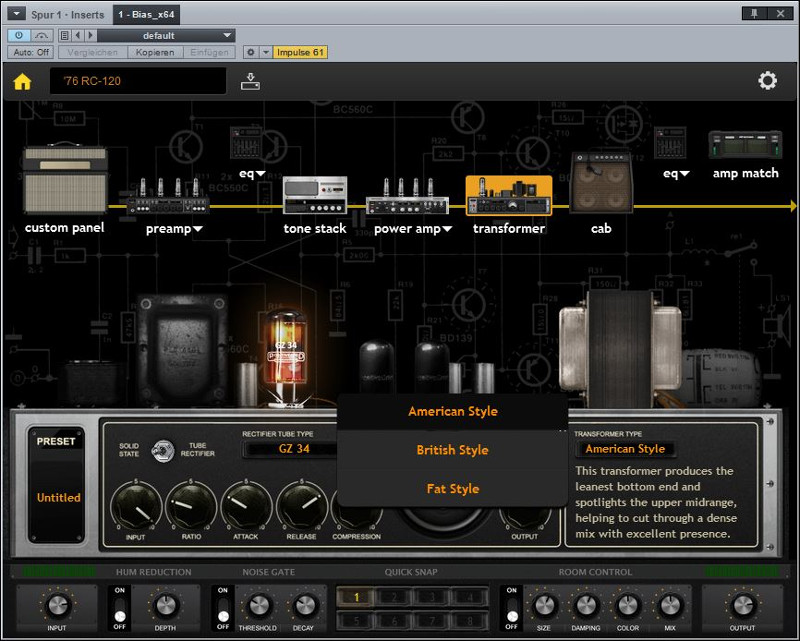Image resolution: width=800 pixels, height=641 pixels.
Task: Click the Hum Reduction DEPTH knob
Action: pos(165,606)
